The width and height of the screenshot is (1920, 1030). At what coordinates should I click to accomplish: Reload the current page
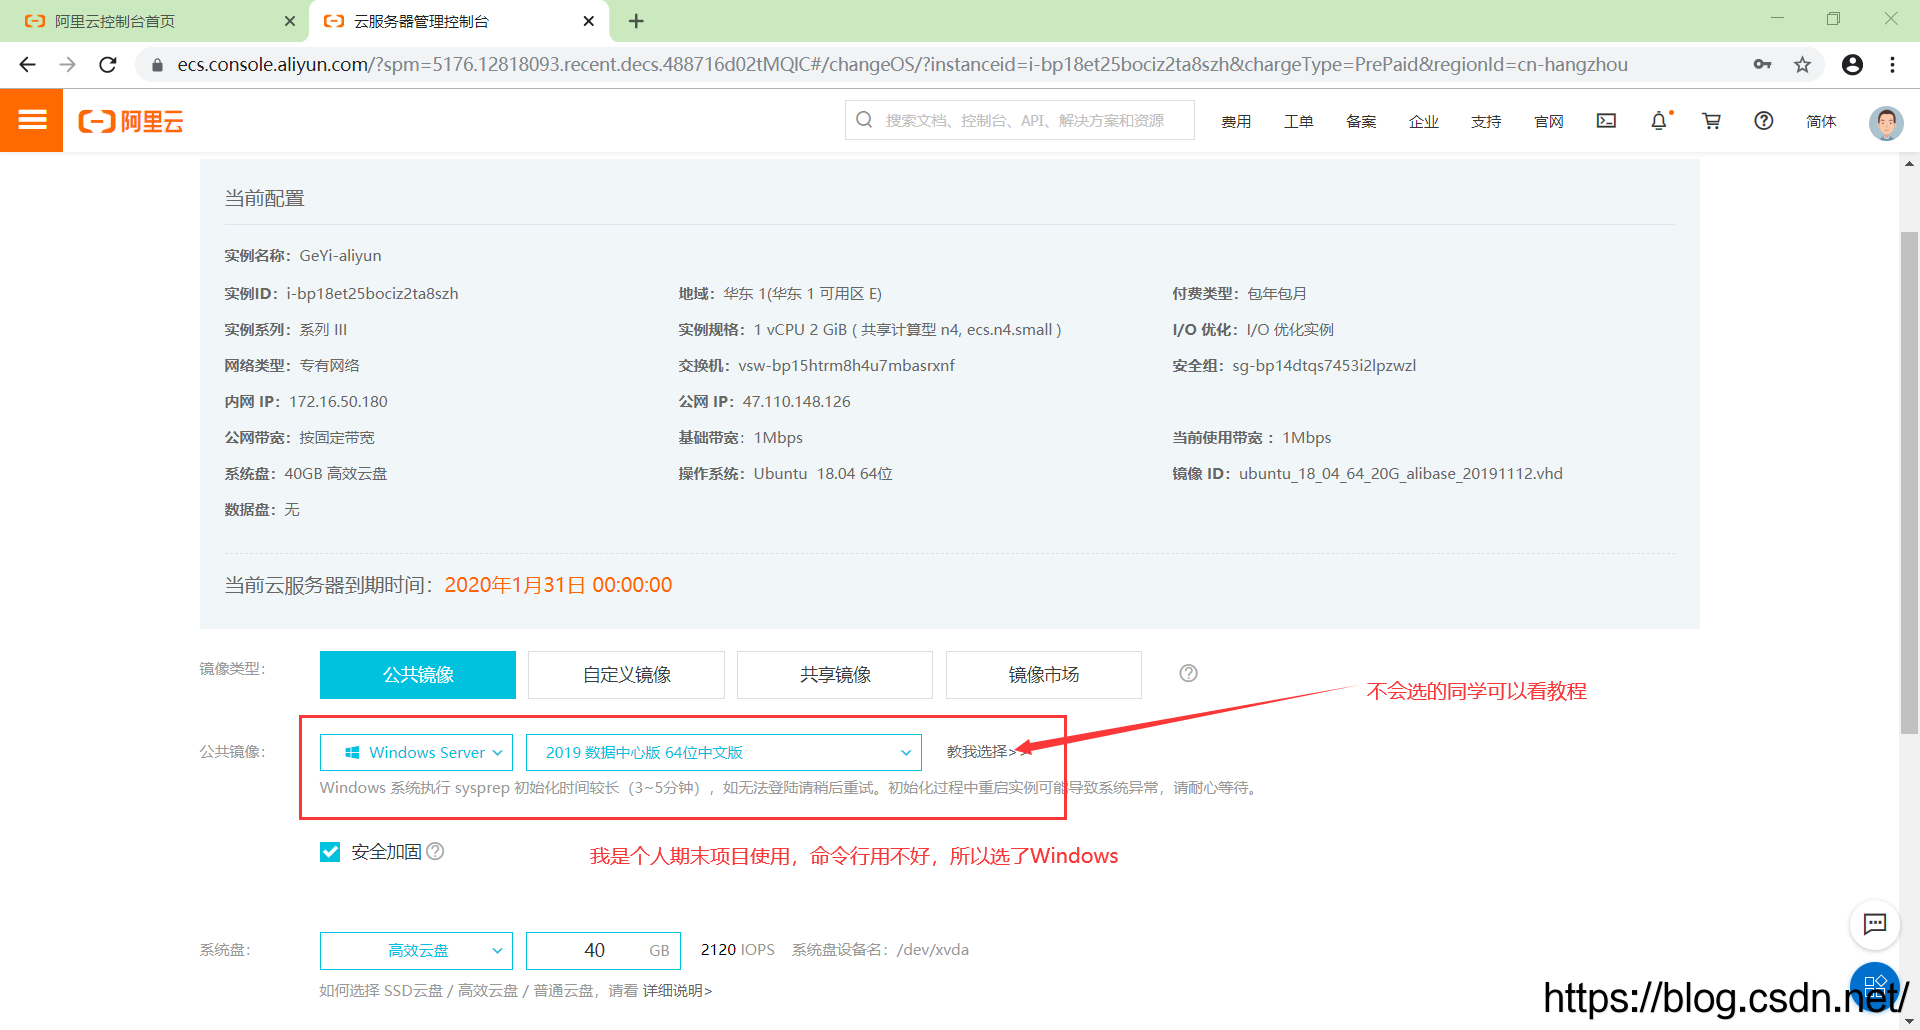coord(108,64)
